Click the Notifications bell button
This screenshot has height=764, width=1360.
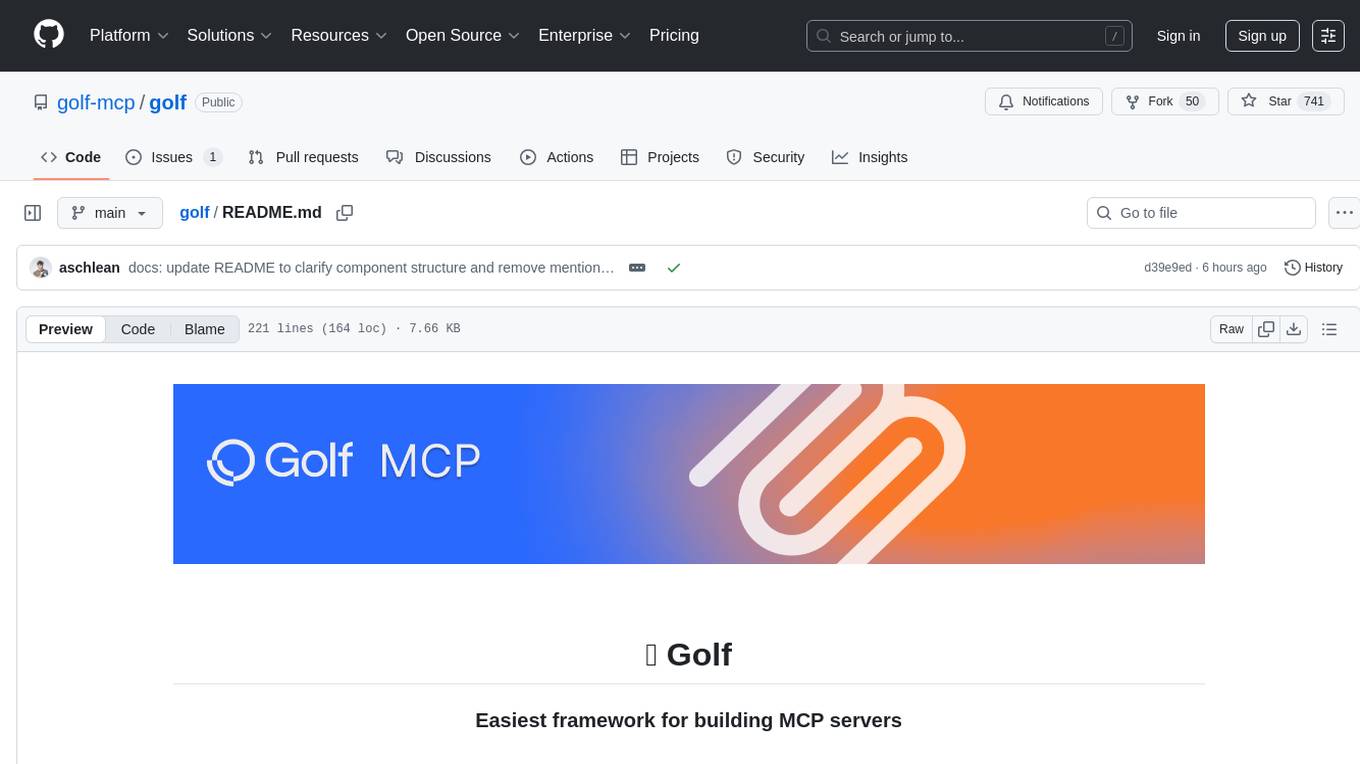pyautogui.click(x=1044, y=101)
